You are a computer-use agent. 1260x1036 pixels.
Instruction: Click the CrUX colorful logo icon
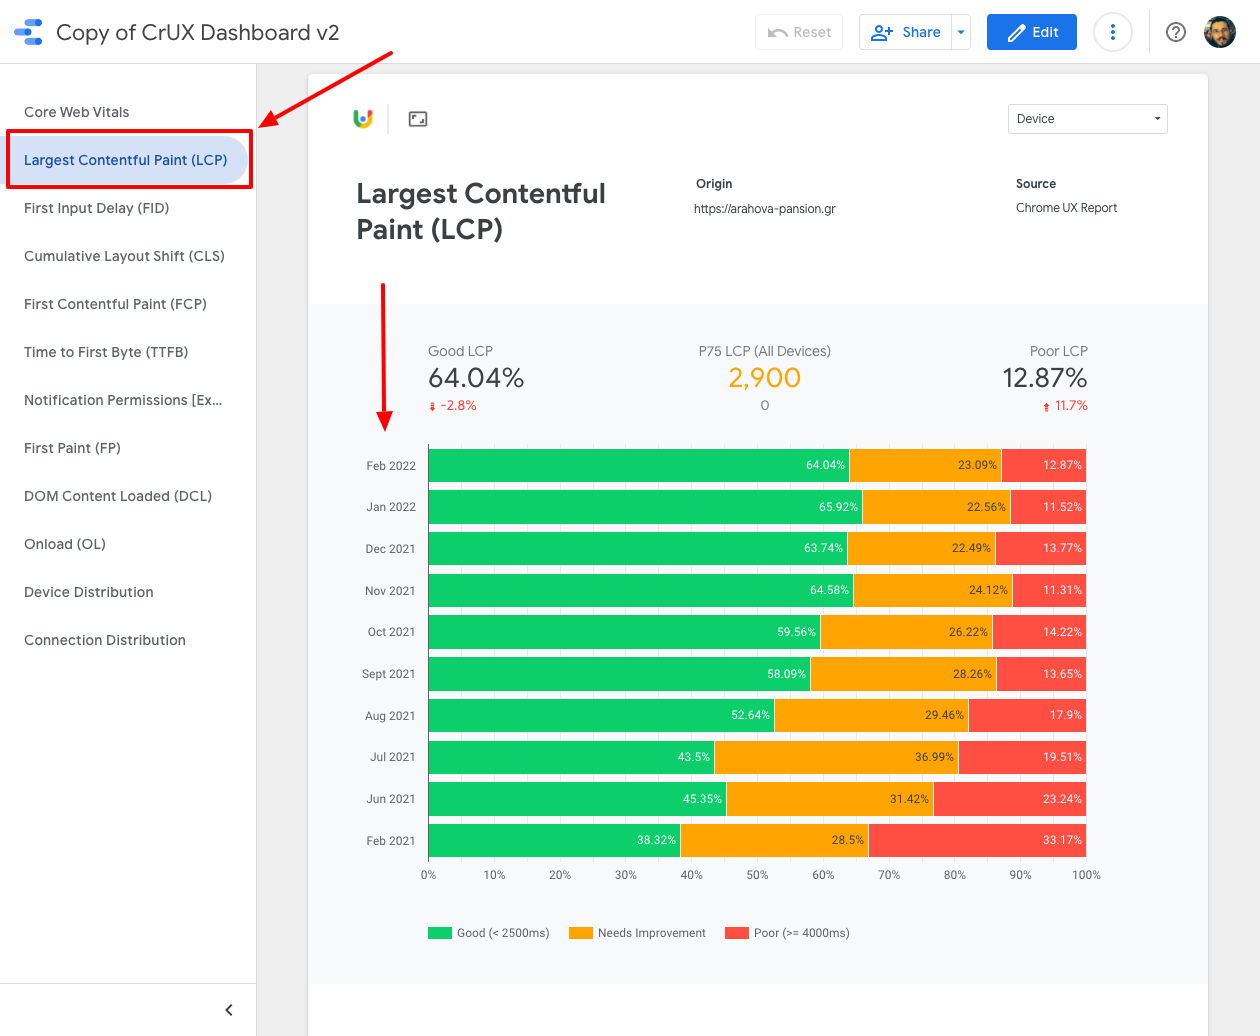pos(363,119)
